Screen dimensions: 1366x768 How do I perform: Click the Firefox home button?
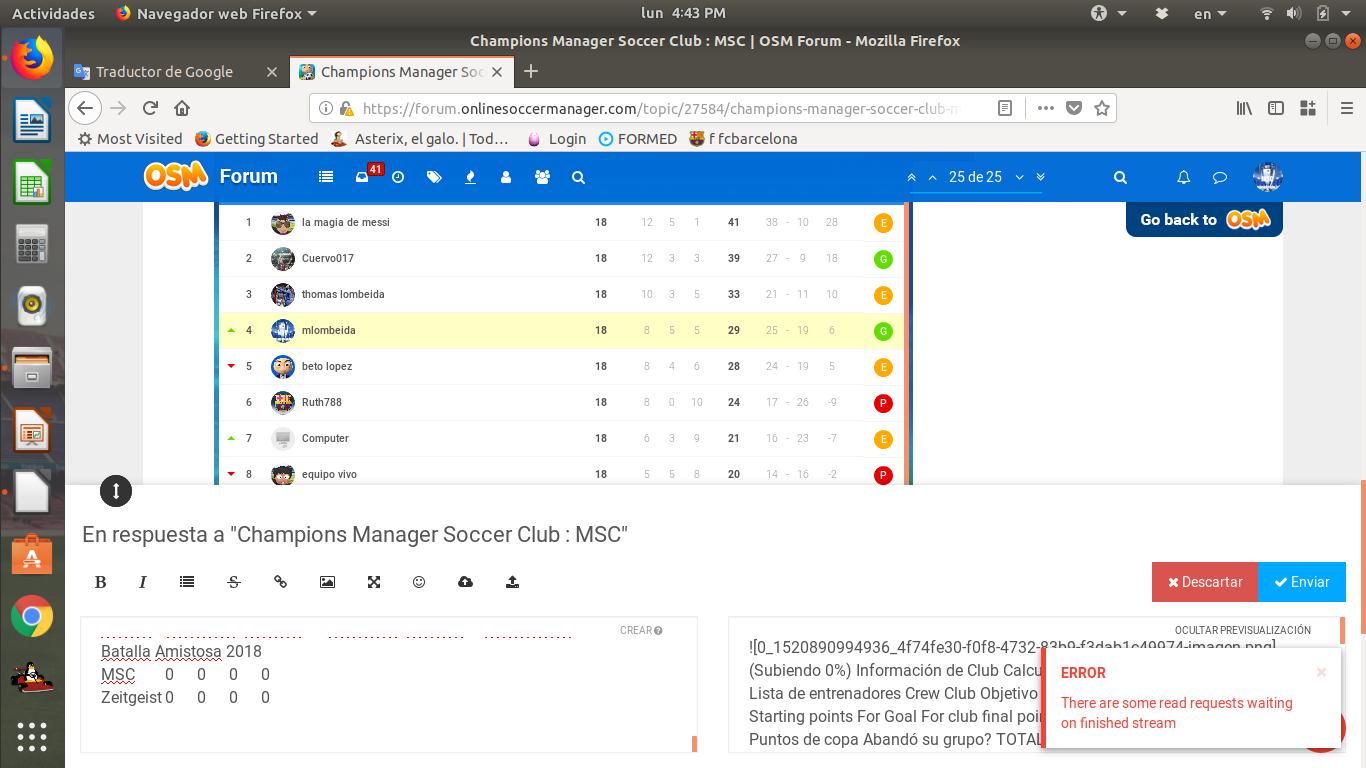pos(182,108)
